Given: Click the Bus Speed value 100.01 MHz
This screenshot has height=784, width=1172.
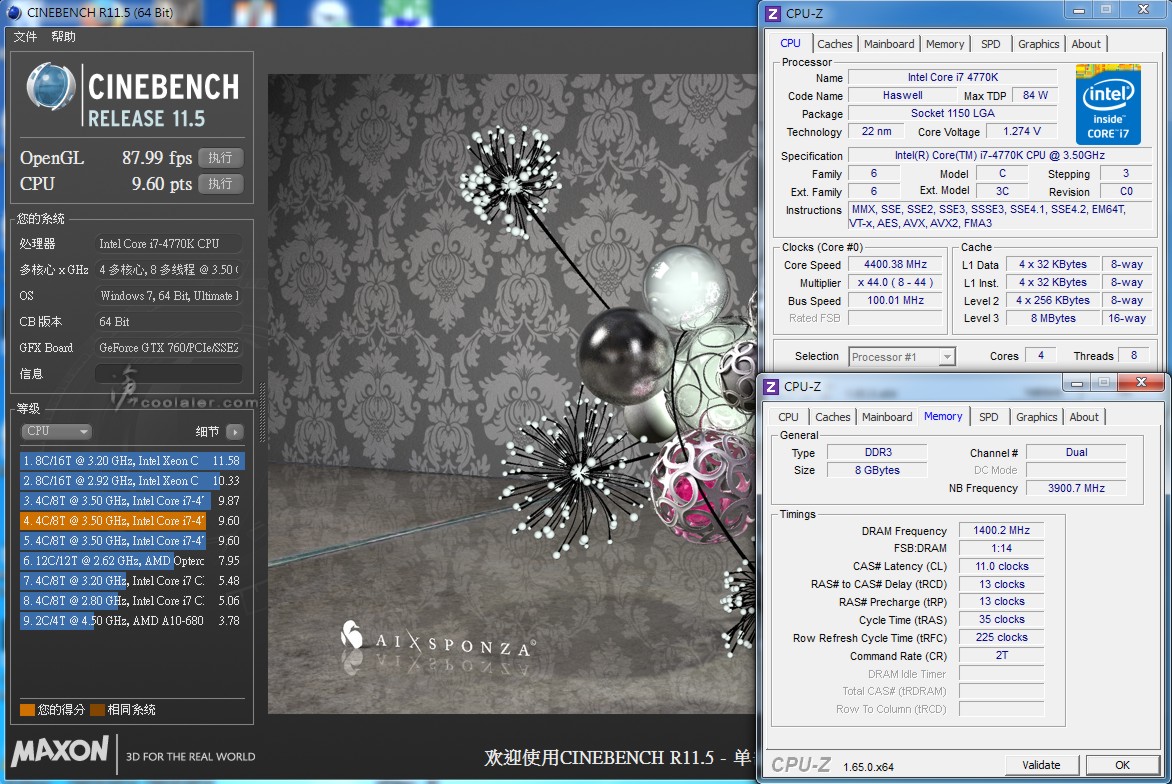Looking at the screenshot, I should pos(895,300).
